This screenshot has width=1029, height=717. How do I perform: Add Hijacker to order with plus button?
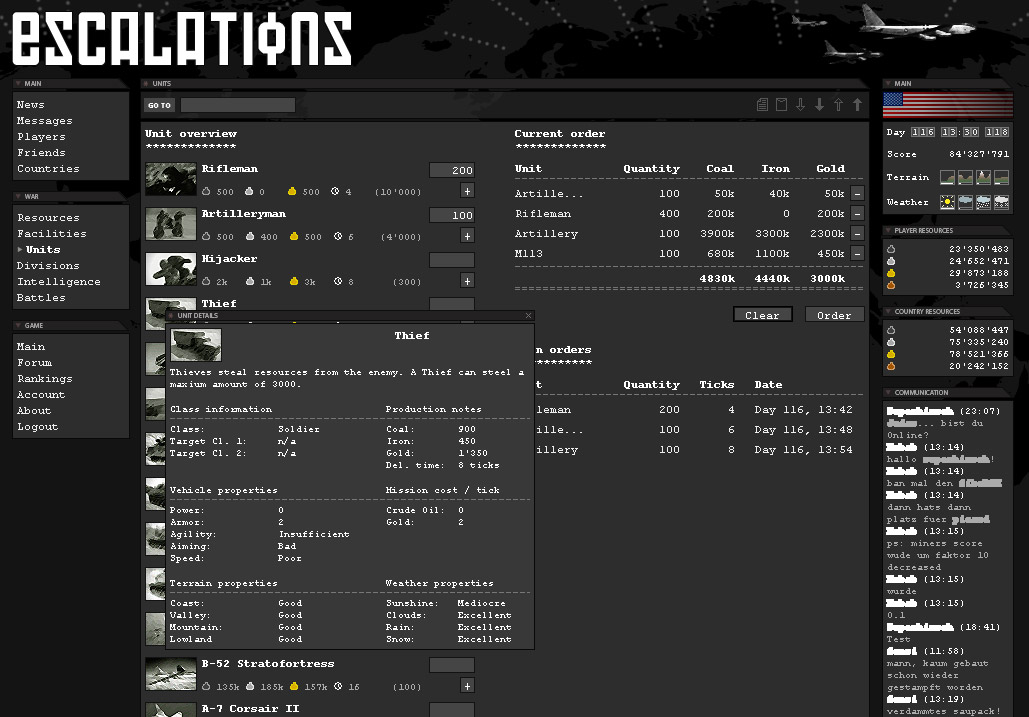pyautogui.click(x=467, y=281)
